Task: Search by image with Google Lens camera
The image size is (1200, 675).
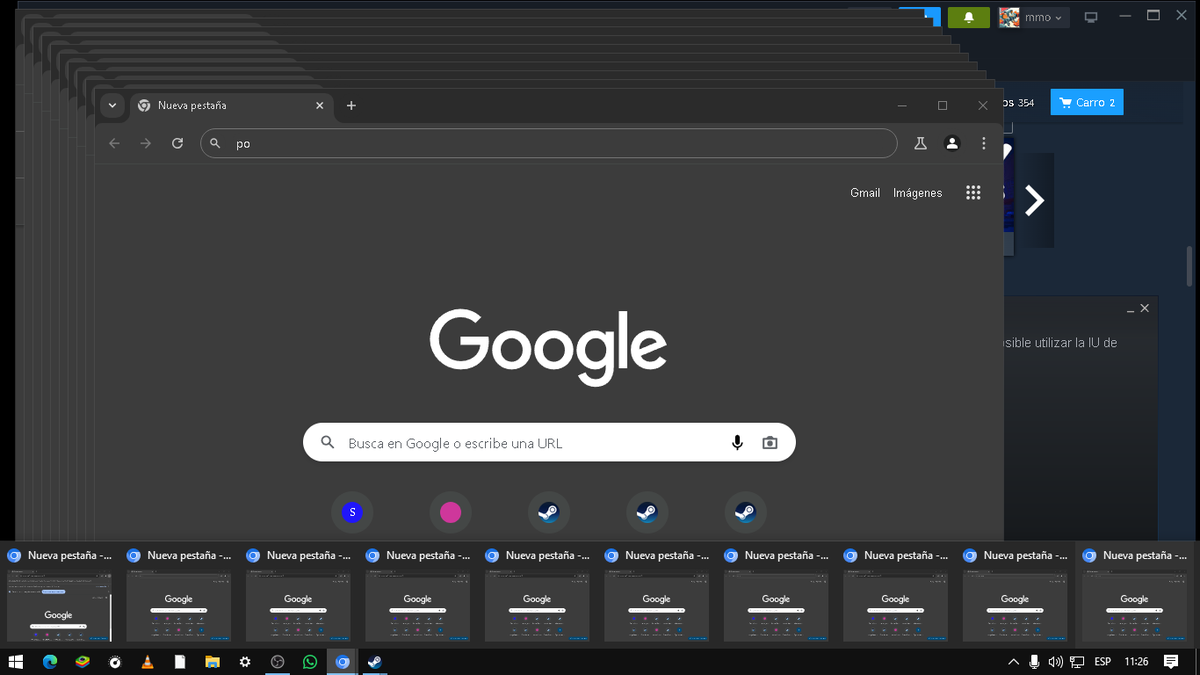Action: (769, 443)
